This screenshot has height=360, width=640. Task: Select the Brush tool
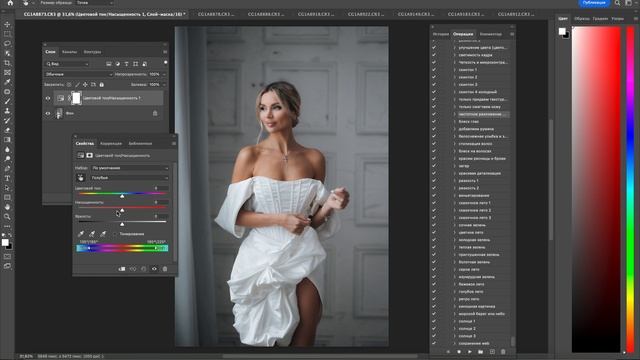tap(7, 101)
